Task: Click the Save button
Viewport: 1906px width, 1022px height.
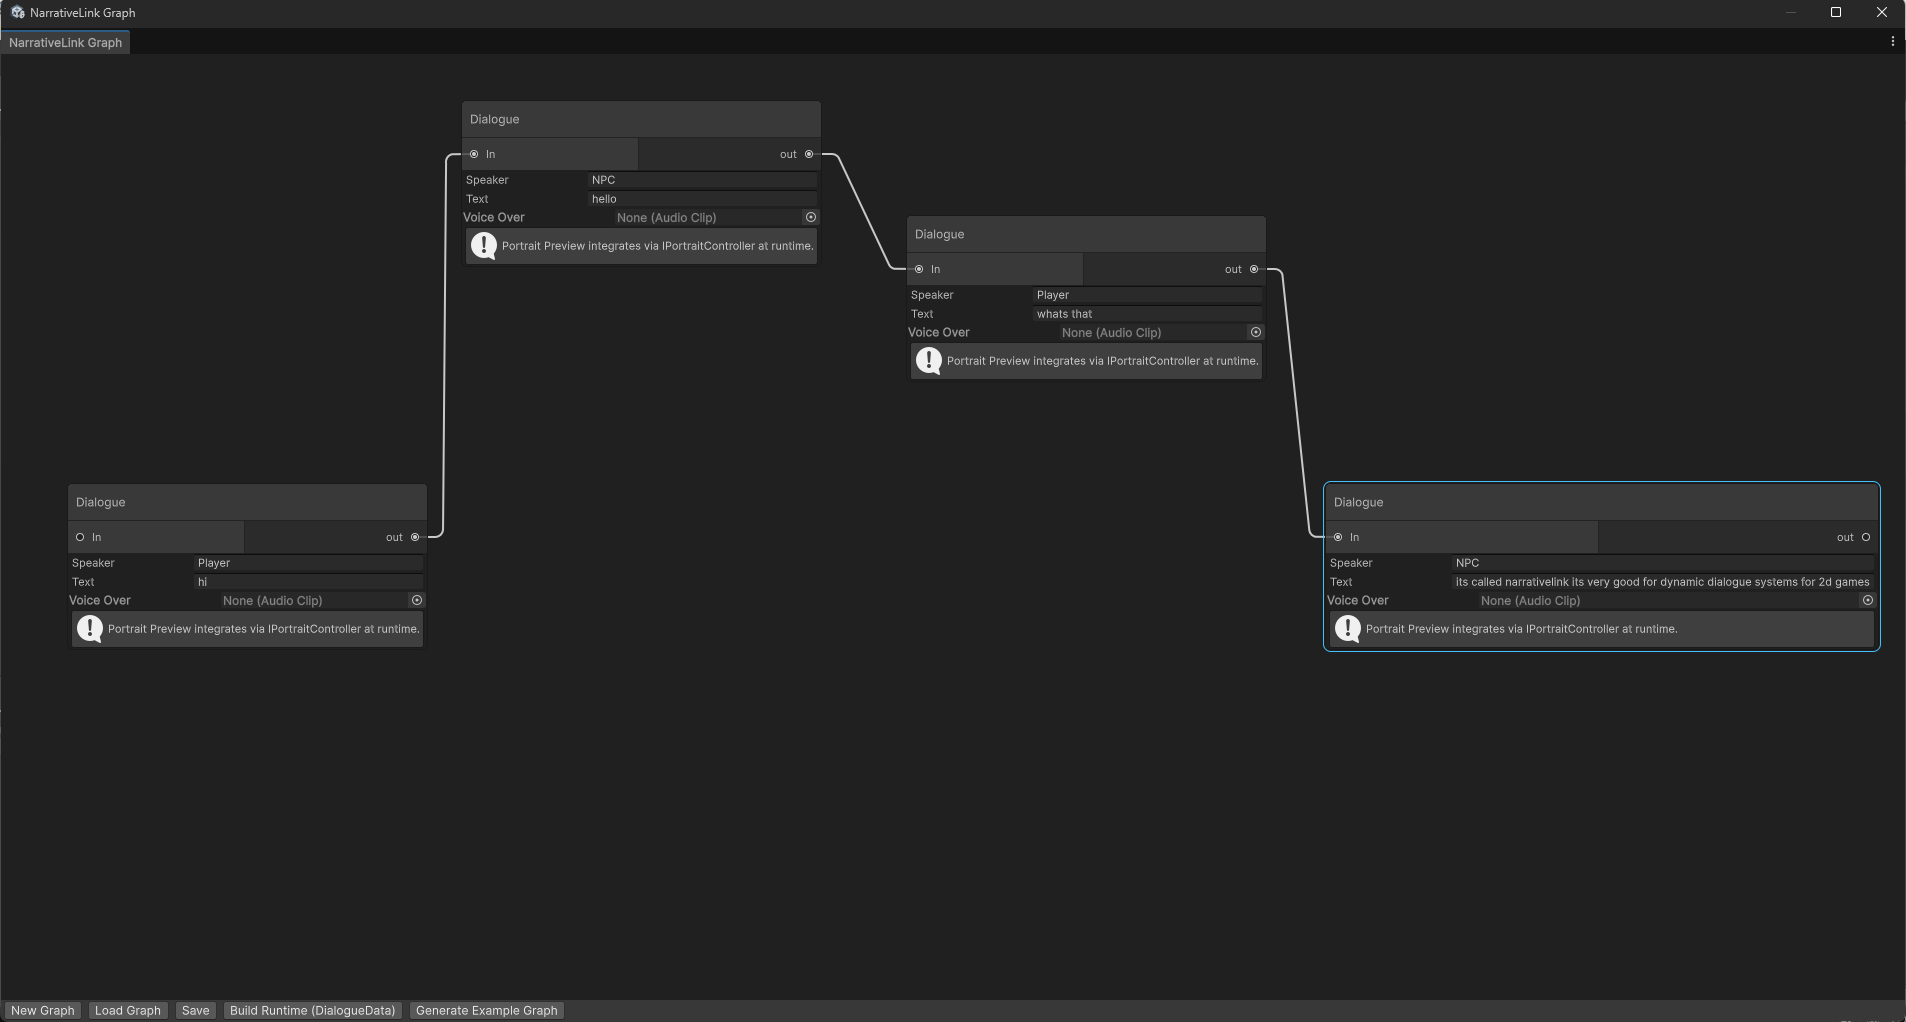Action: tap(196, 1011)
